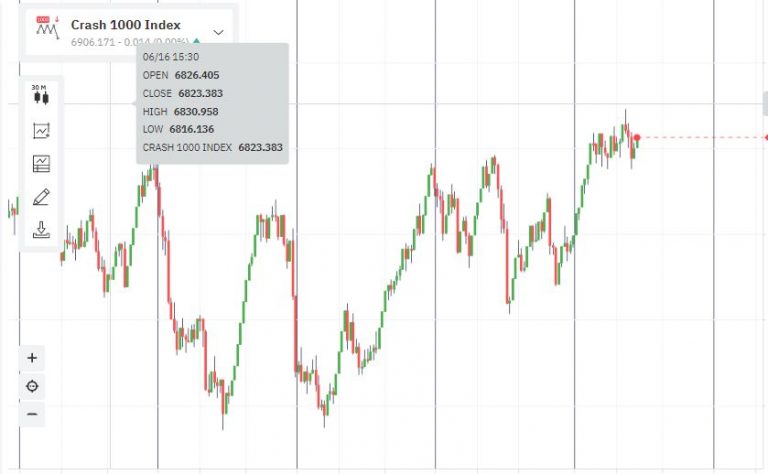Zoom out with the minus button

point(32,414)
